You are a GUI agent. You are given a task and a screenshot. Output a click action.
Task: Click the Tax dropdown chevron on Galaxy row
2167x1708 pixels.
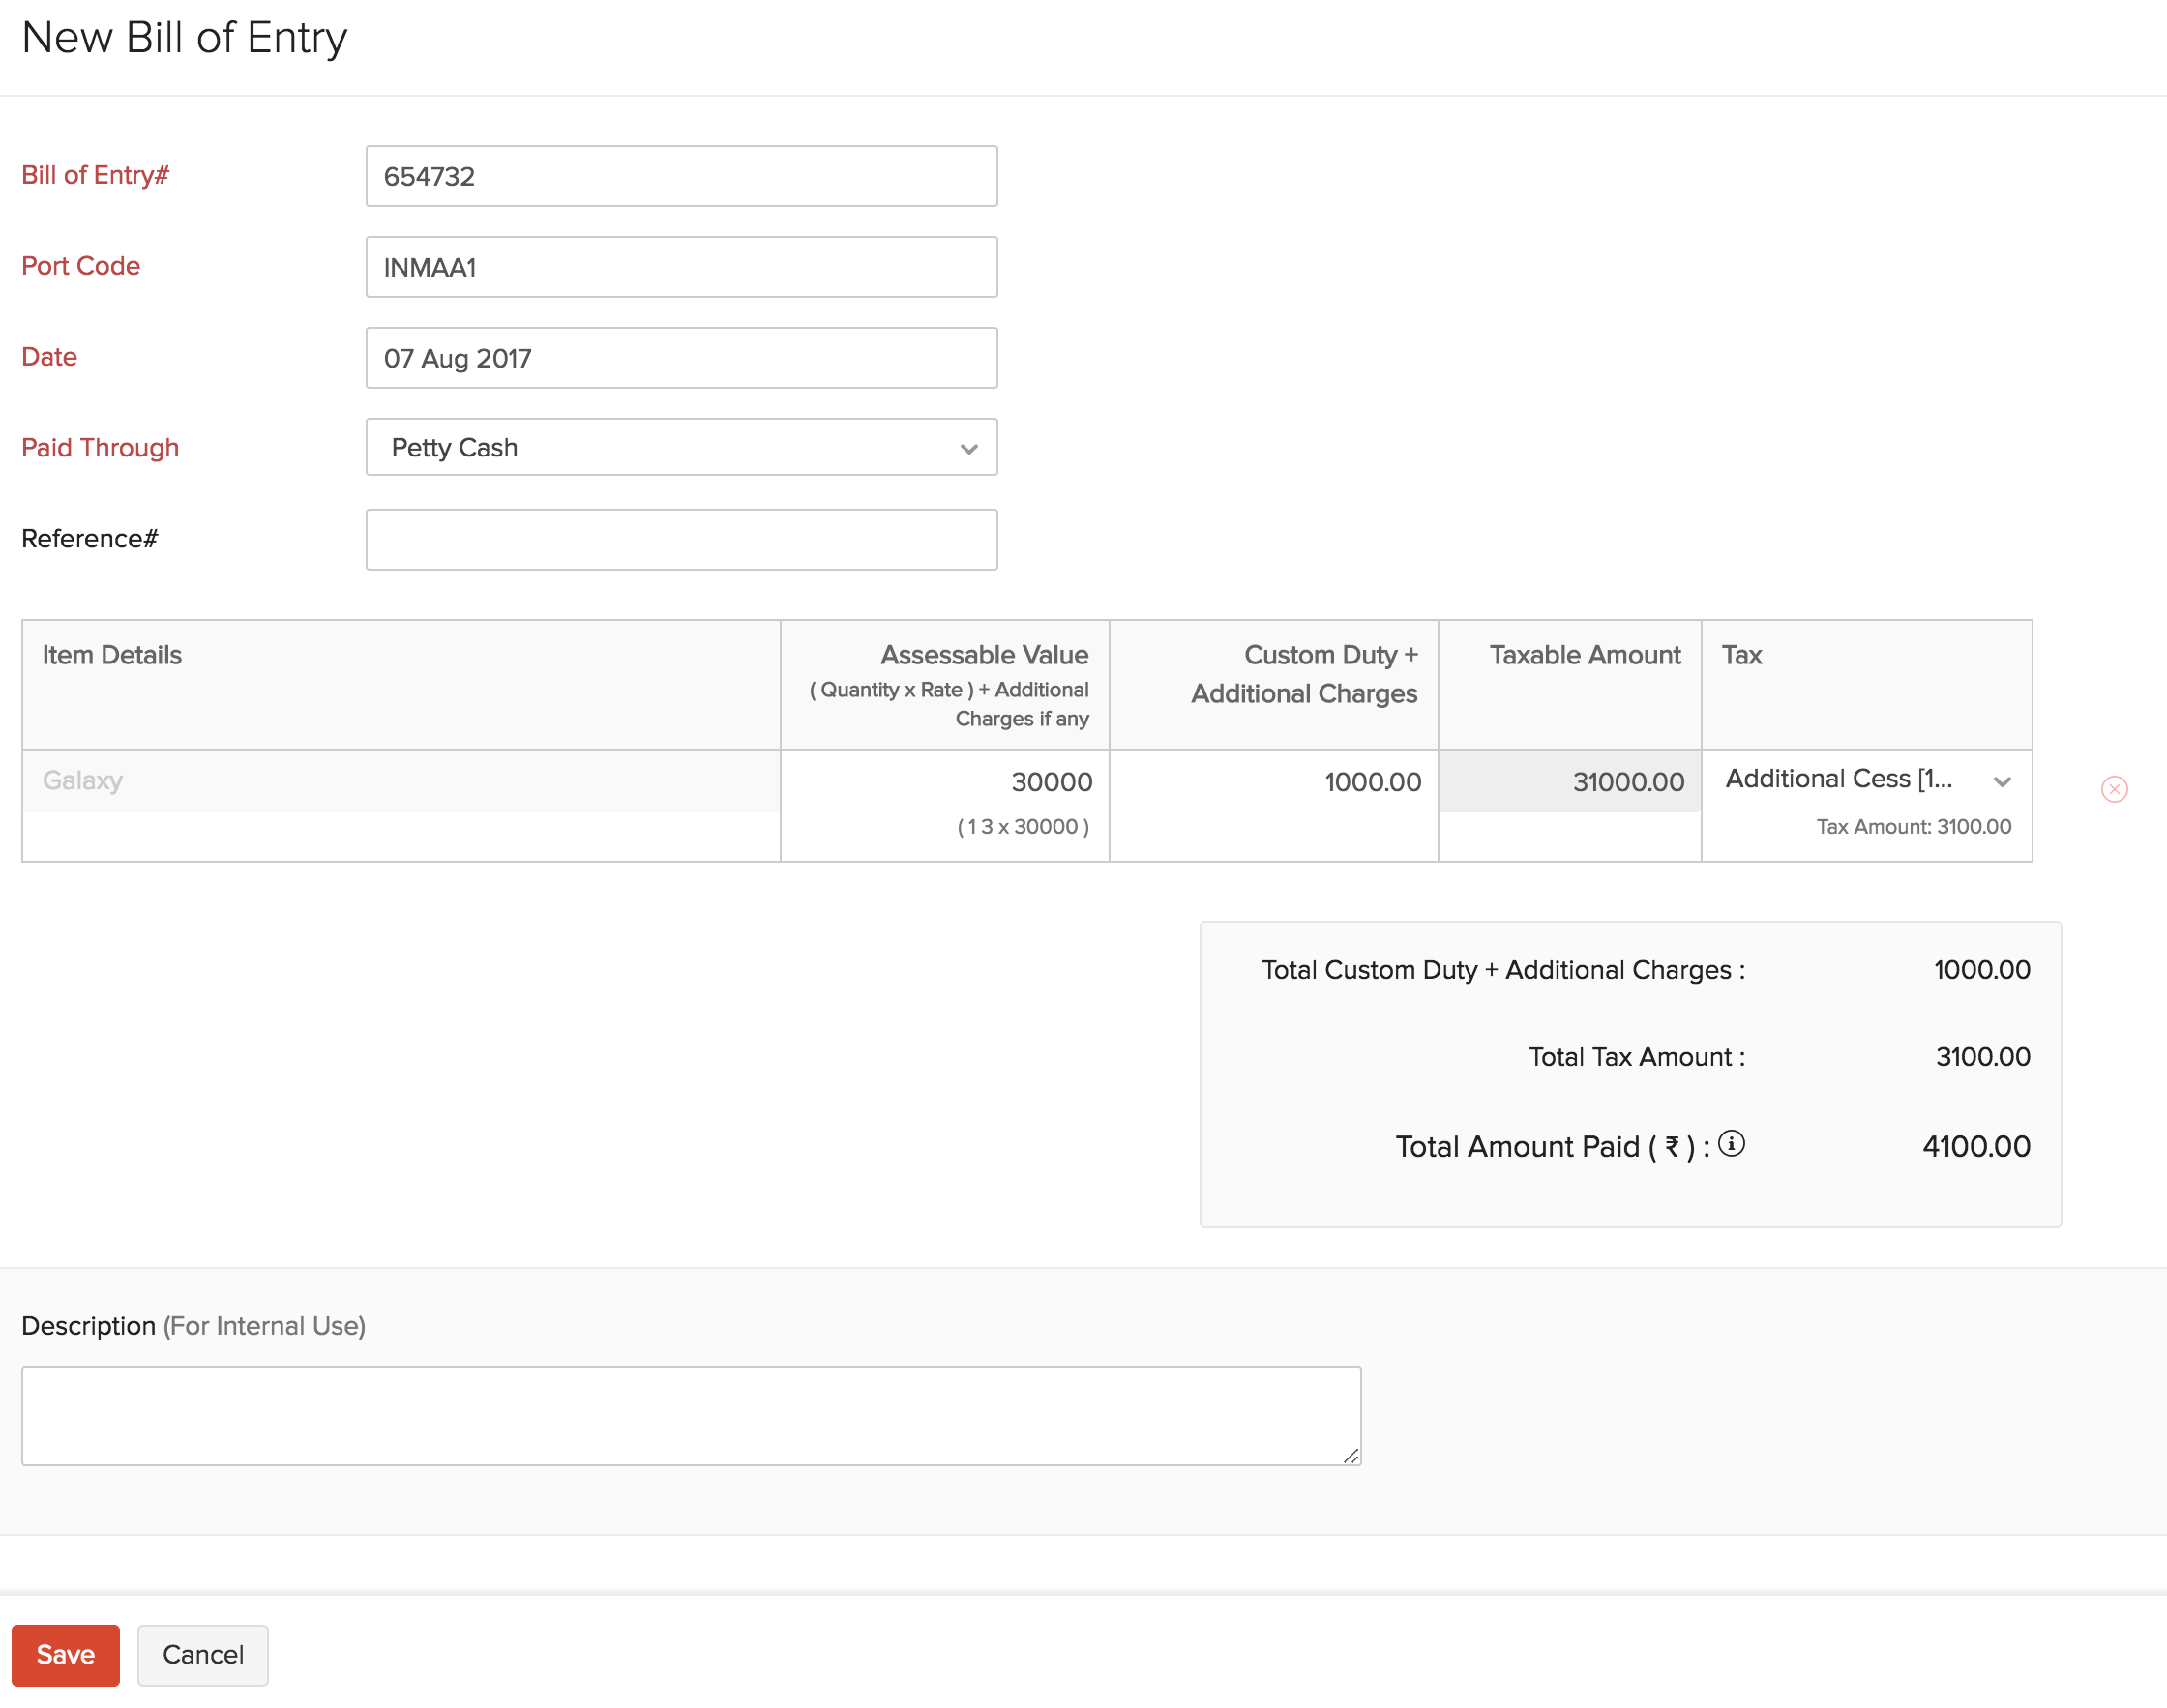[x=2003, y=781]
